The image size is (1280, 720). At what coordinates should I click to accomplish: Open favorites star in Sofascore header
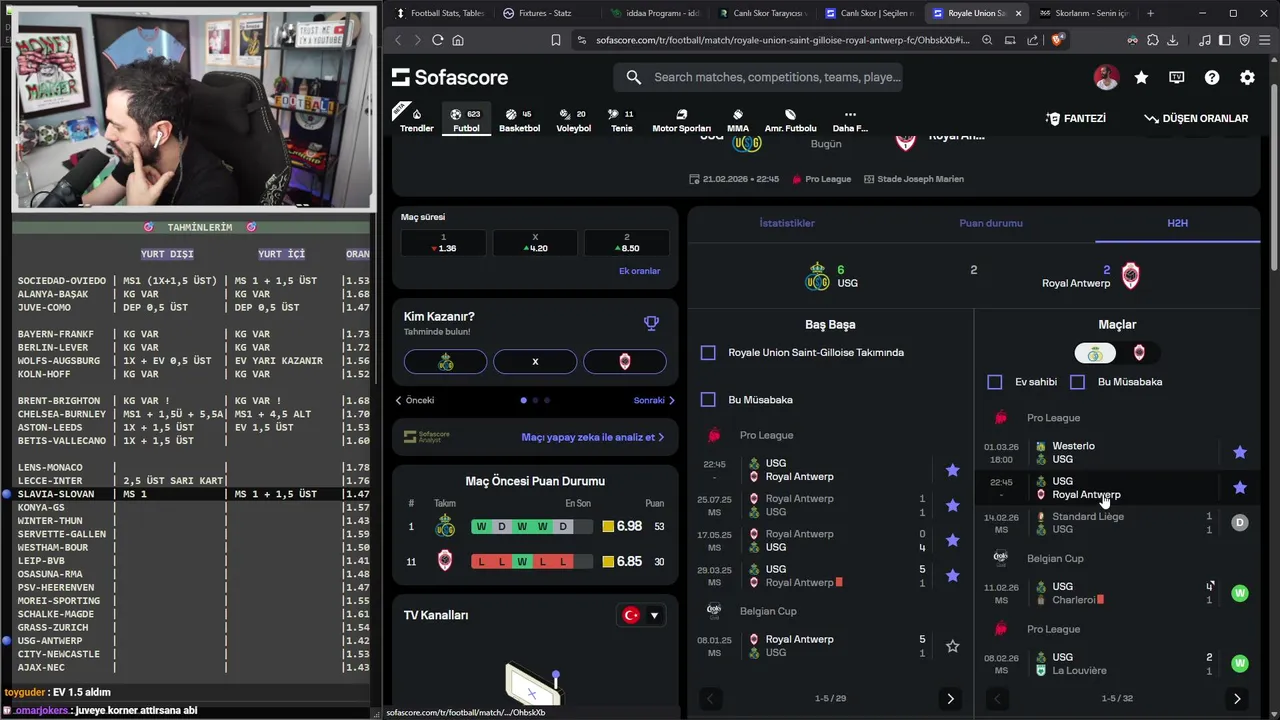point(1141,77)
